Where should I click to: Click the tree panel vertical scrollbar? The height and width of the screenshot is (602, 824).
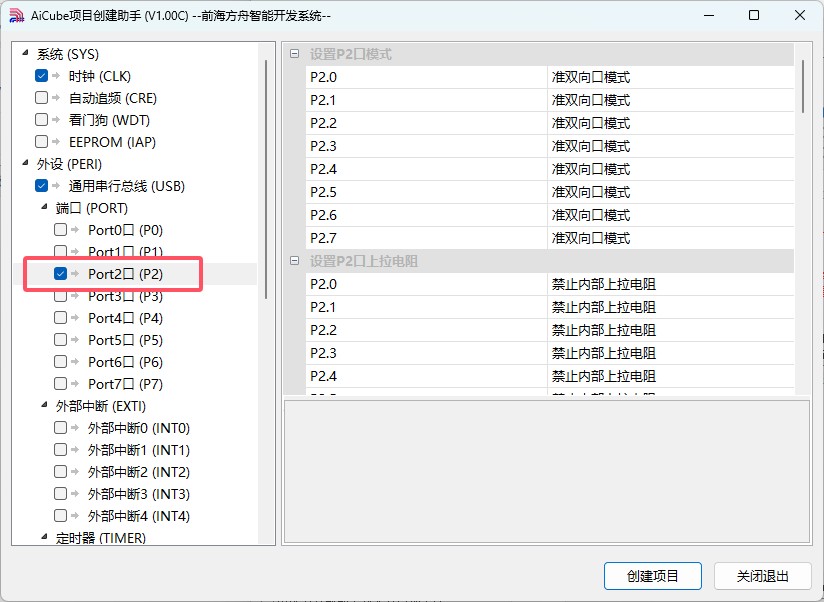coord(266,179)
